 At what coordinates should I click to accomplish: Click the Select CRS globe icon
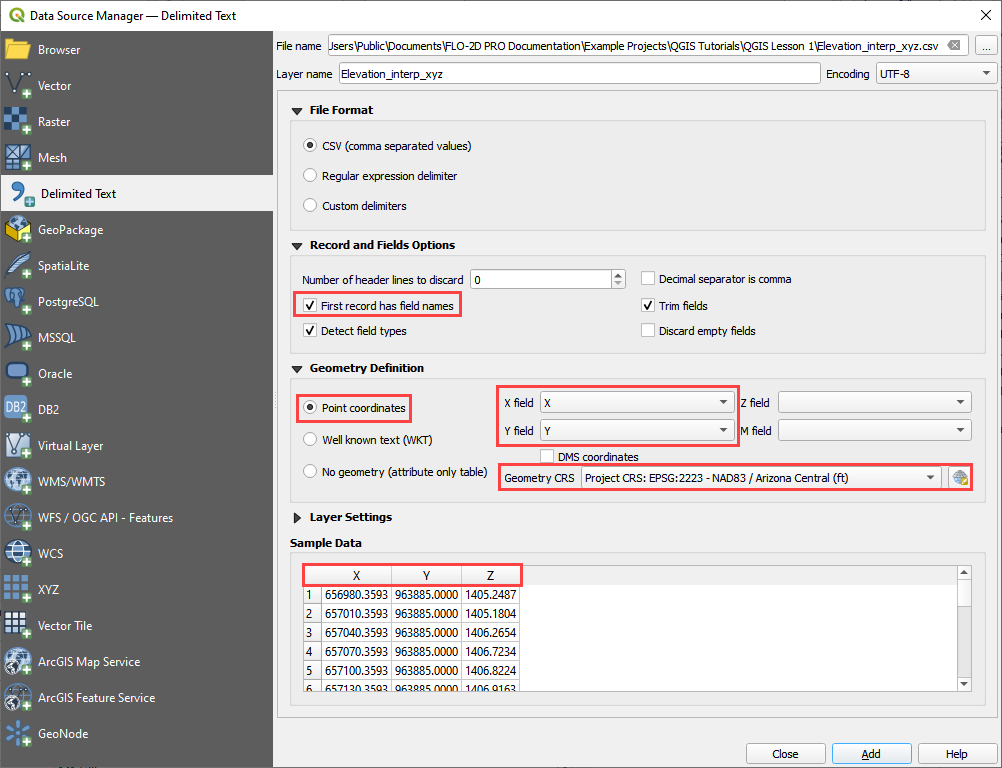pyautogui.click(x=960, y=478)
